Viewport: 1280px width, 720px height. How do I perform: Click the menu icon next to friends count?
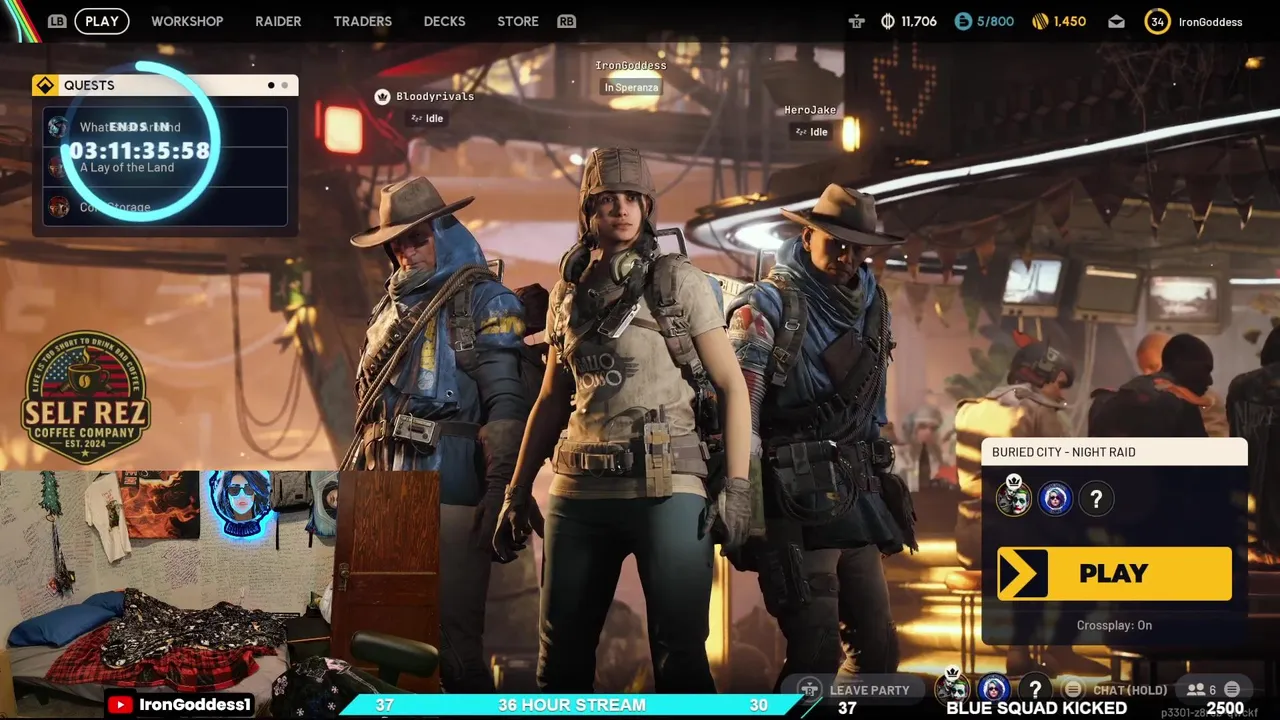tap(1232, 689)
